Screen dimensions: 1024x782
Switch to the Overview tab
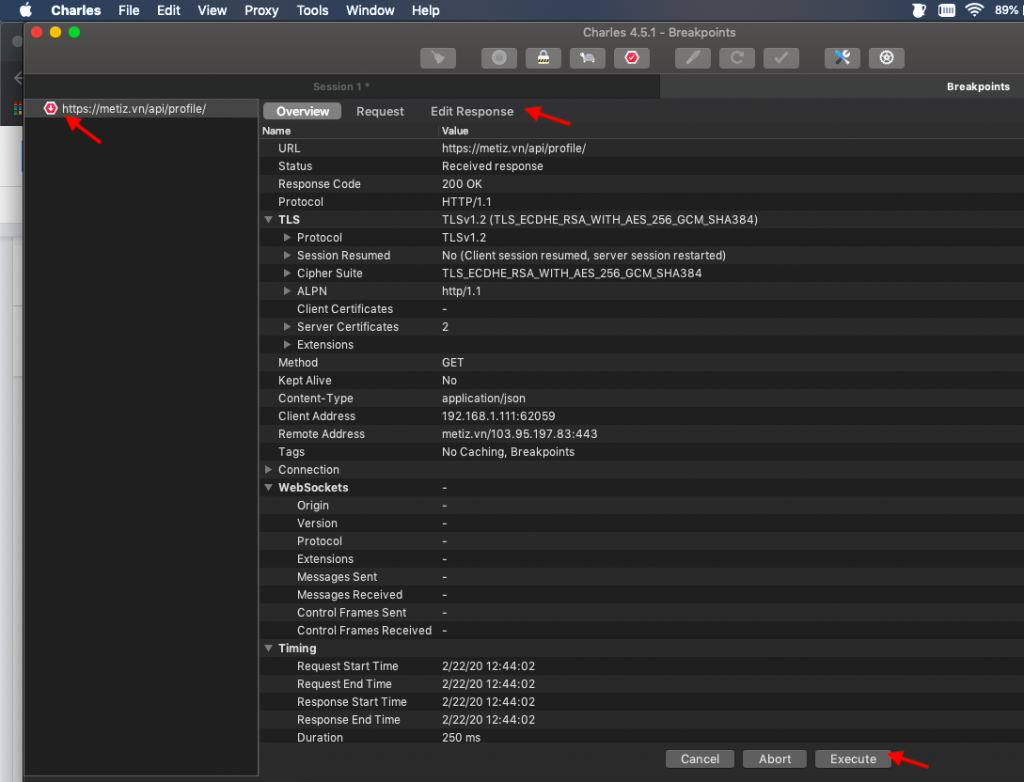[302, 112]
